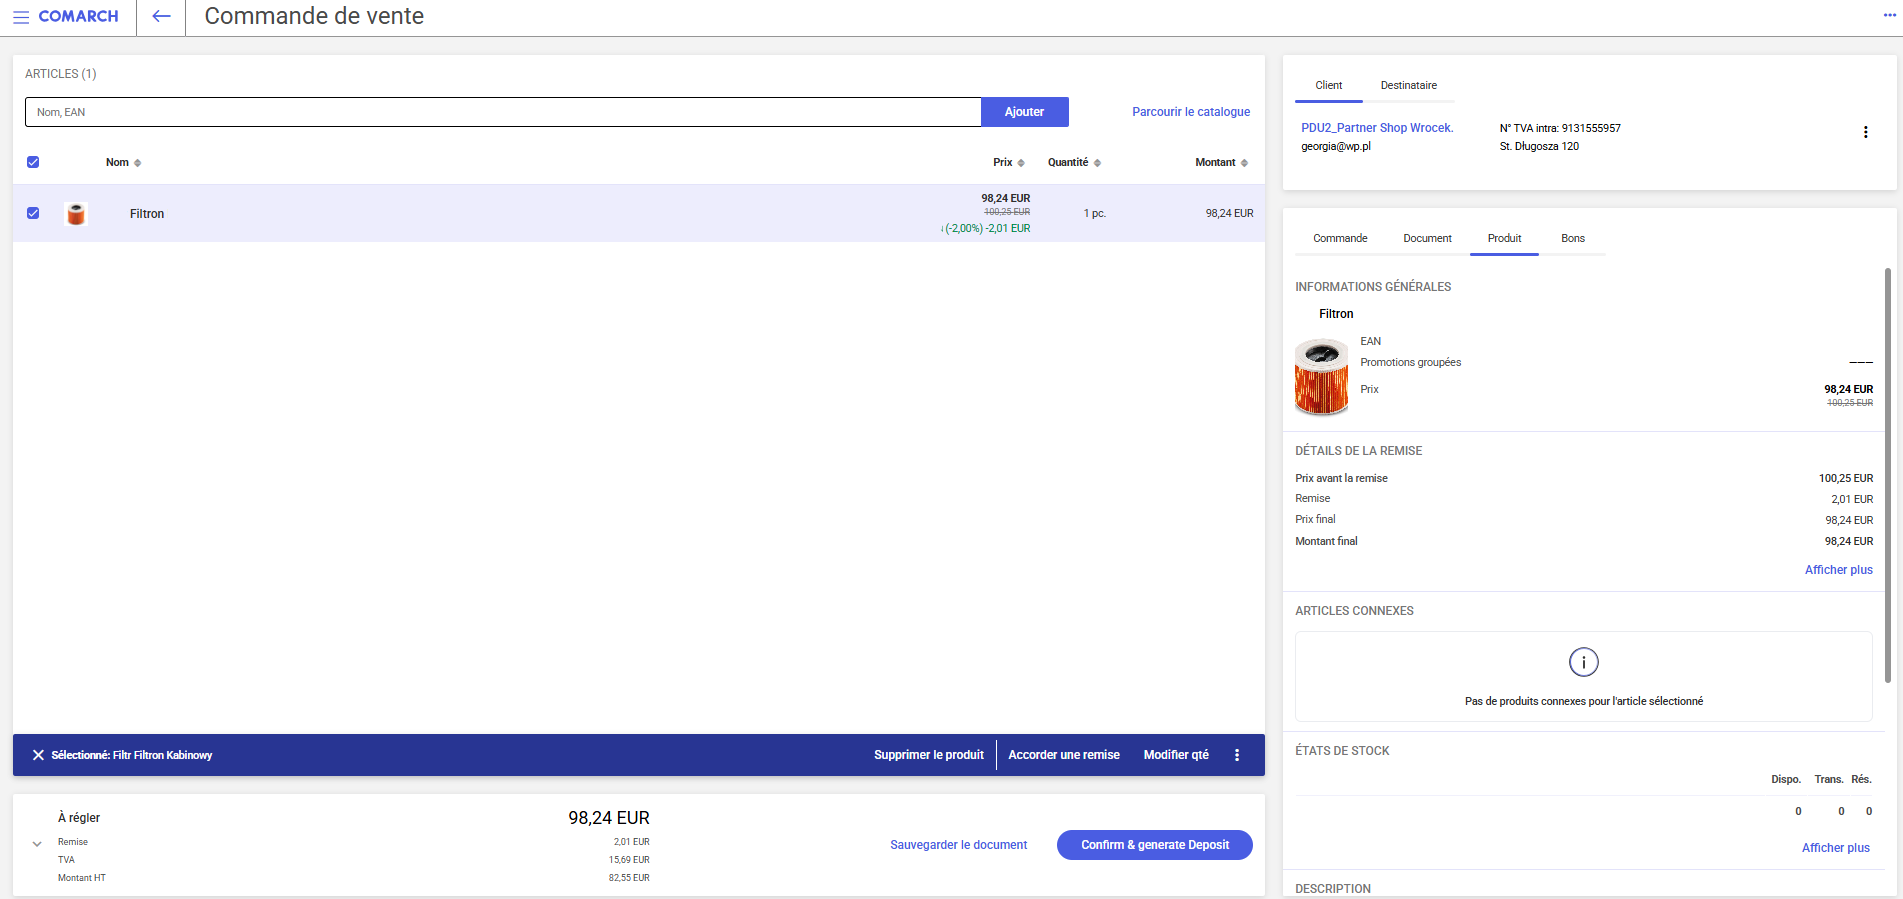Open the top-right three-dot menu
1903x899 pixels.
pos(1889,16)
